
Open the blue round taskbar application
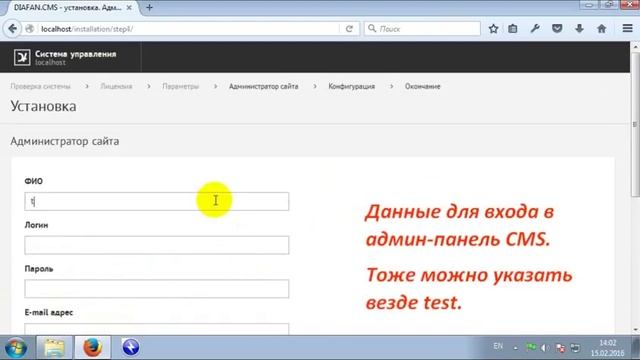point(131,347)
